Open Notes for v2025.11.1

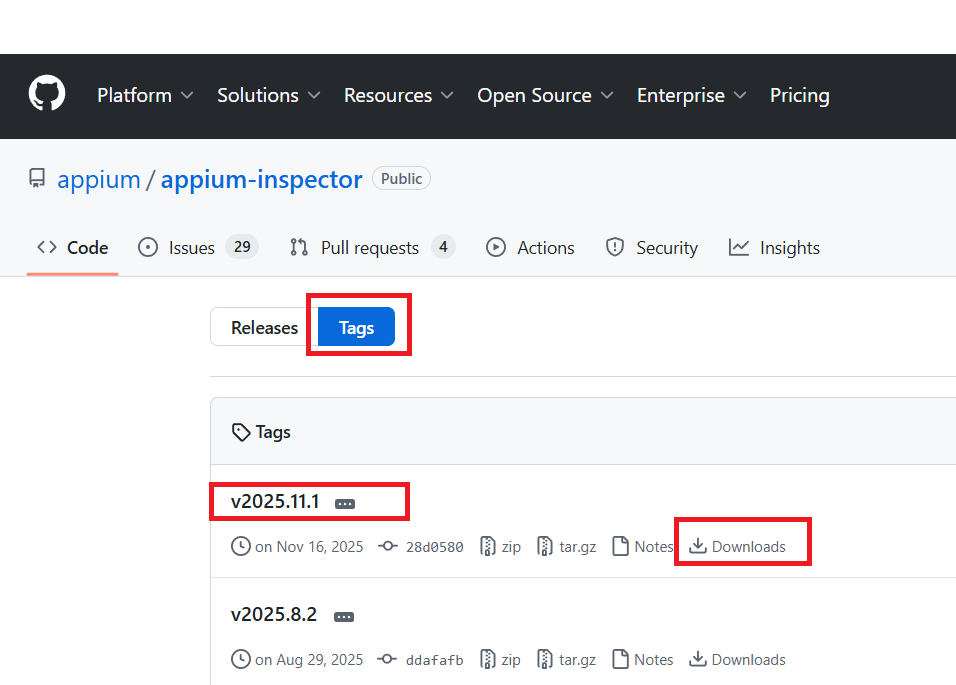pos(654,547)
